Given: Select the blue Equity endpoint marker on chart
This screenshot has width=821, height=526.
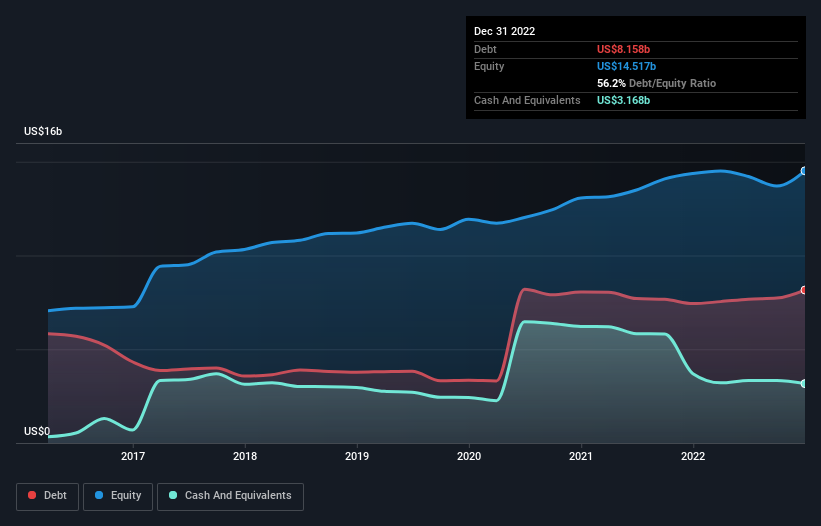Looking at the screenshot, I should coord(804,171).
